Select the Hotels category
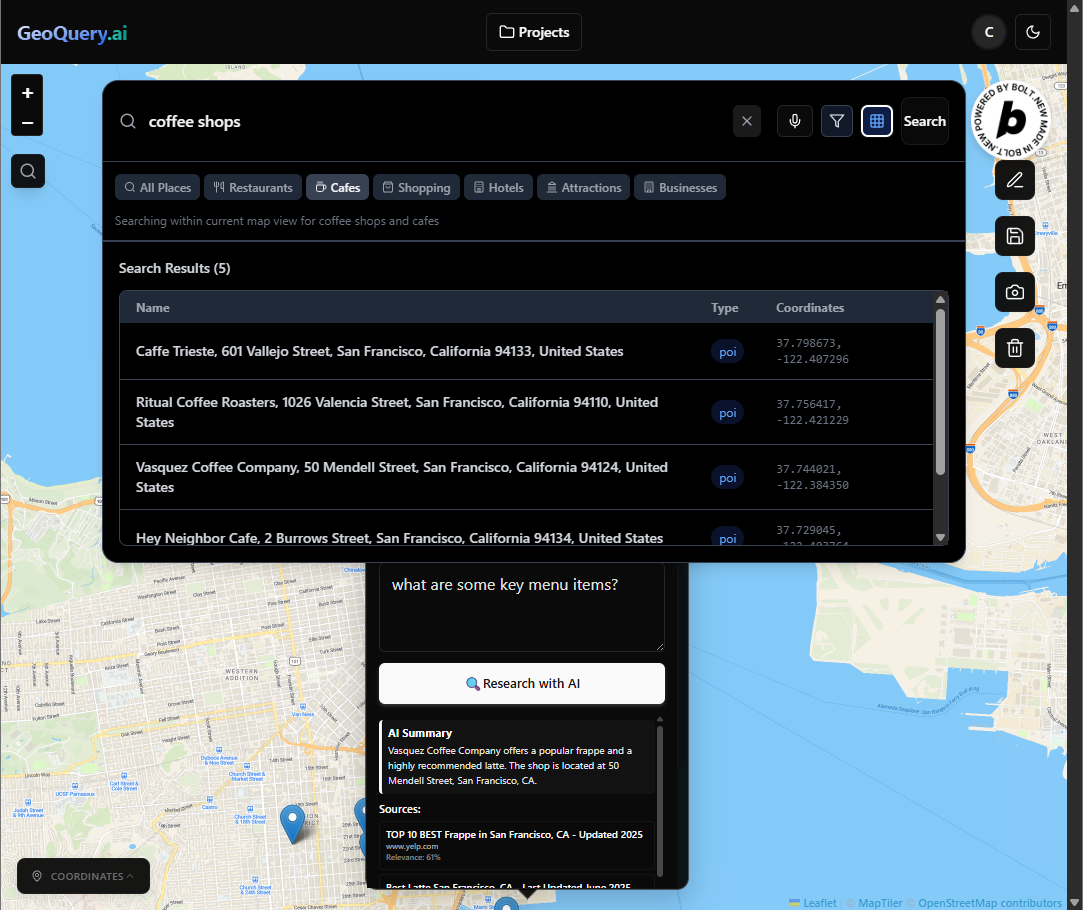Screen dimensions: 1083x910 click(499, 187)
